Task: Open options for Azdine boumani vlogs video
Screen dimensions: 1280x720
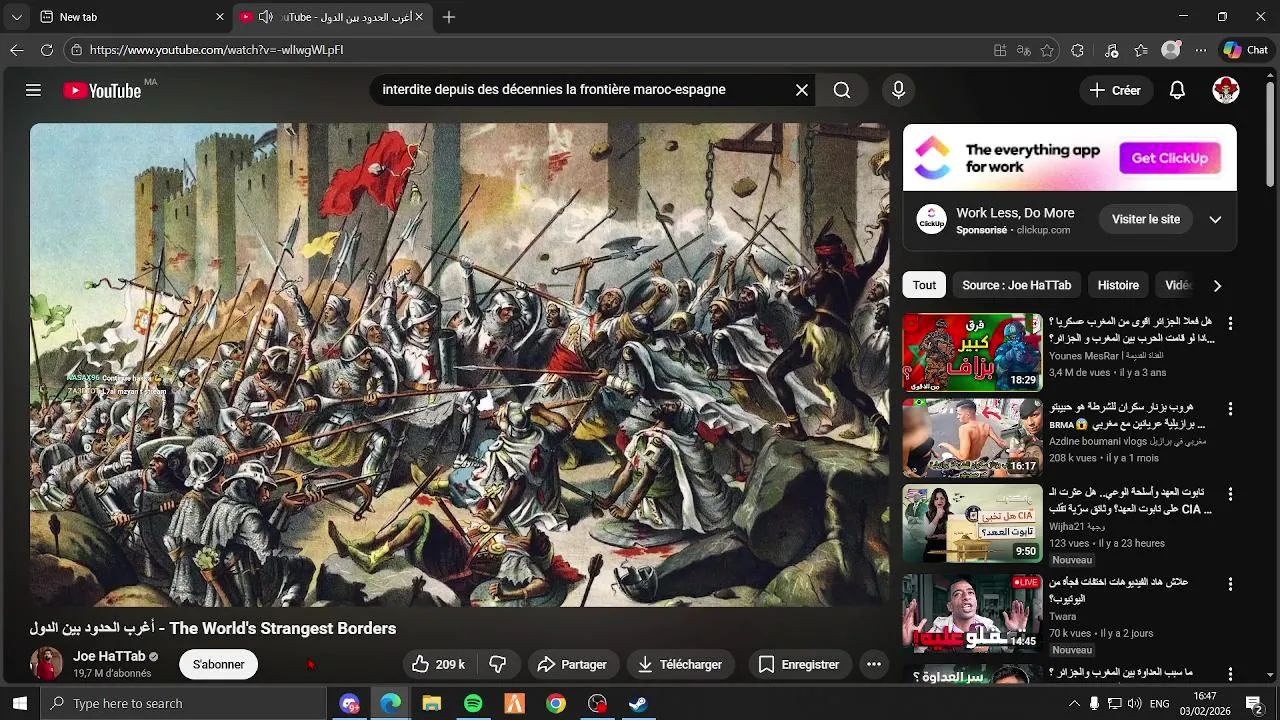Action: pos(1230,409)
